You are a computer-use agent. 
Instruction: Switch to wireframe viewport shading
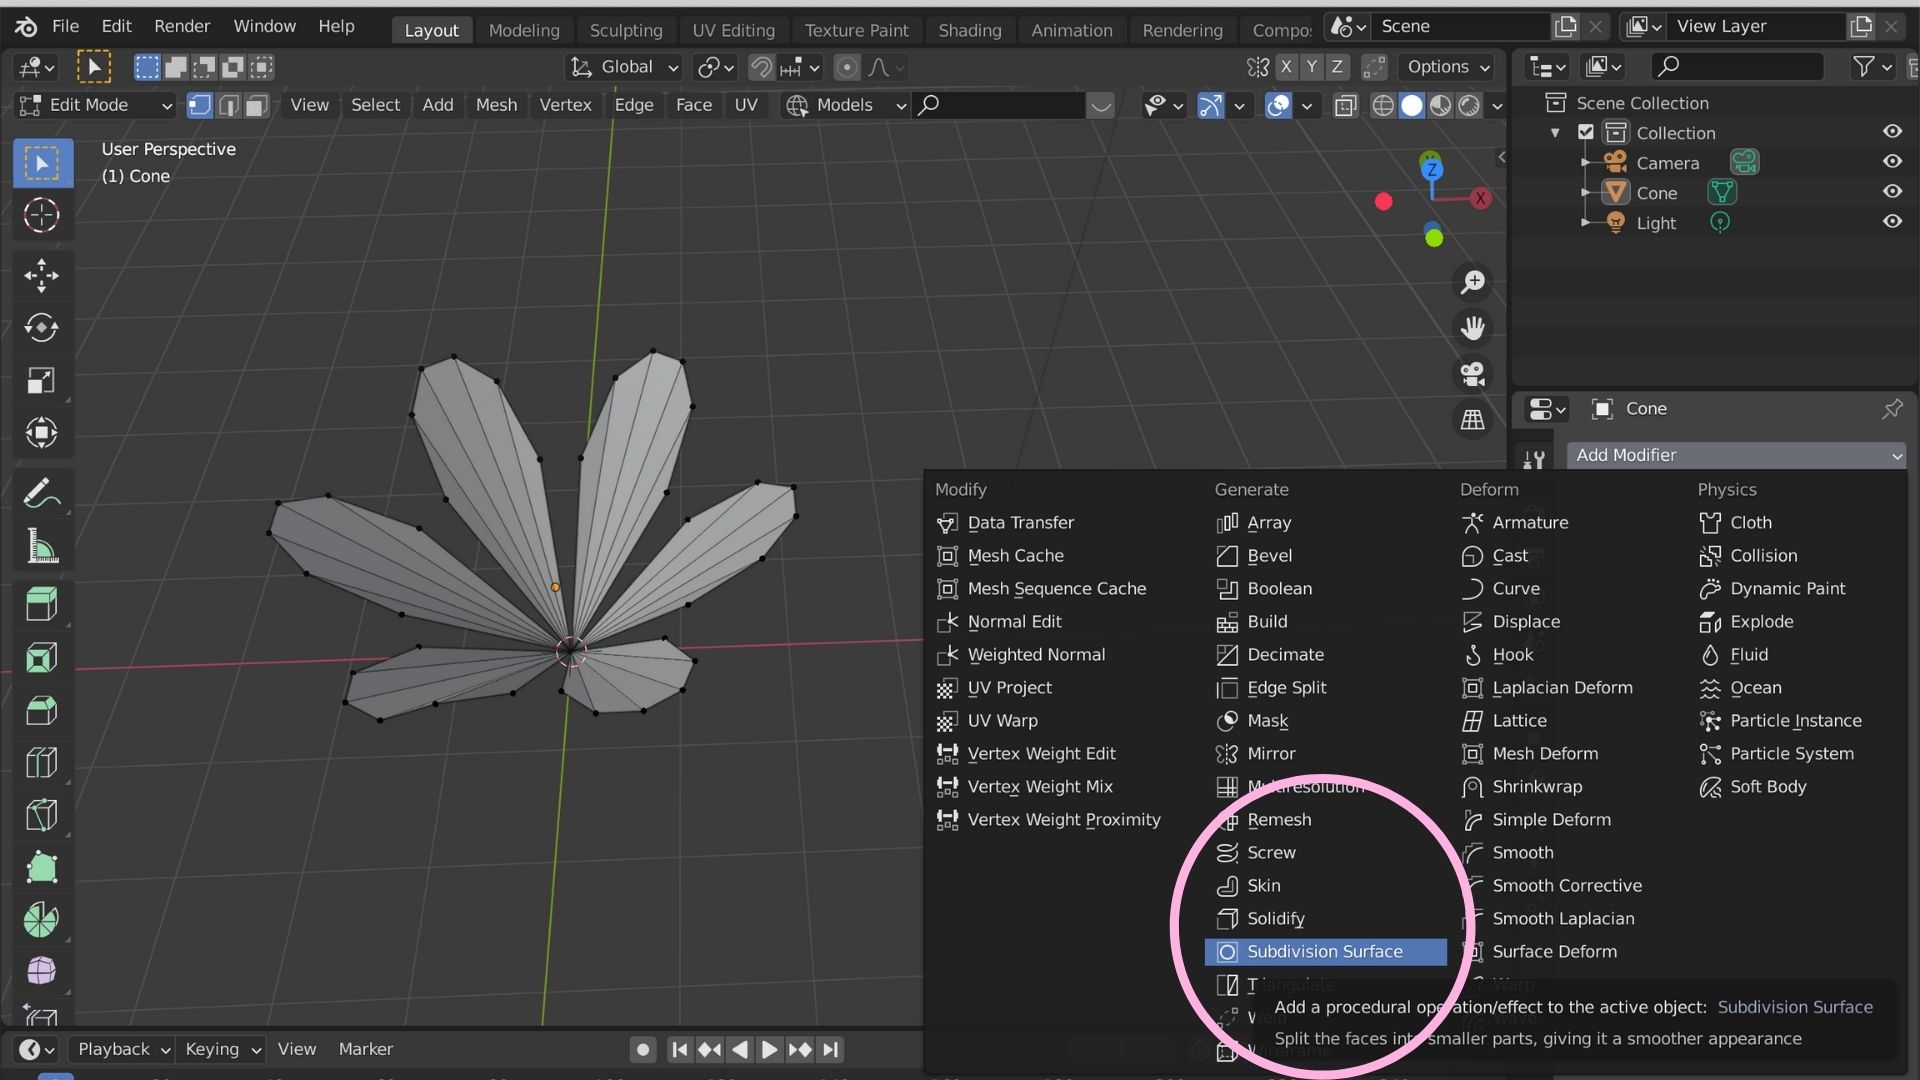click(1383, 105)
